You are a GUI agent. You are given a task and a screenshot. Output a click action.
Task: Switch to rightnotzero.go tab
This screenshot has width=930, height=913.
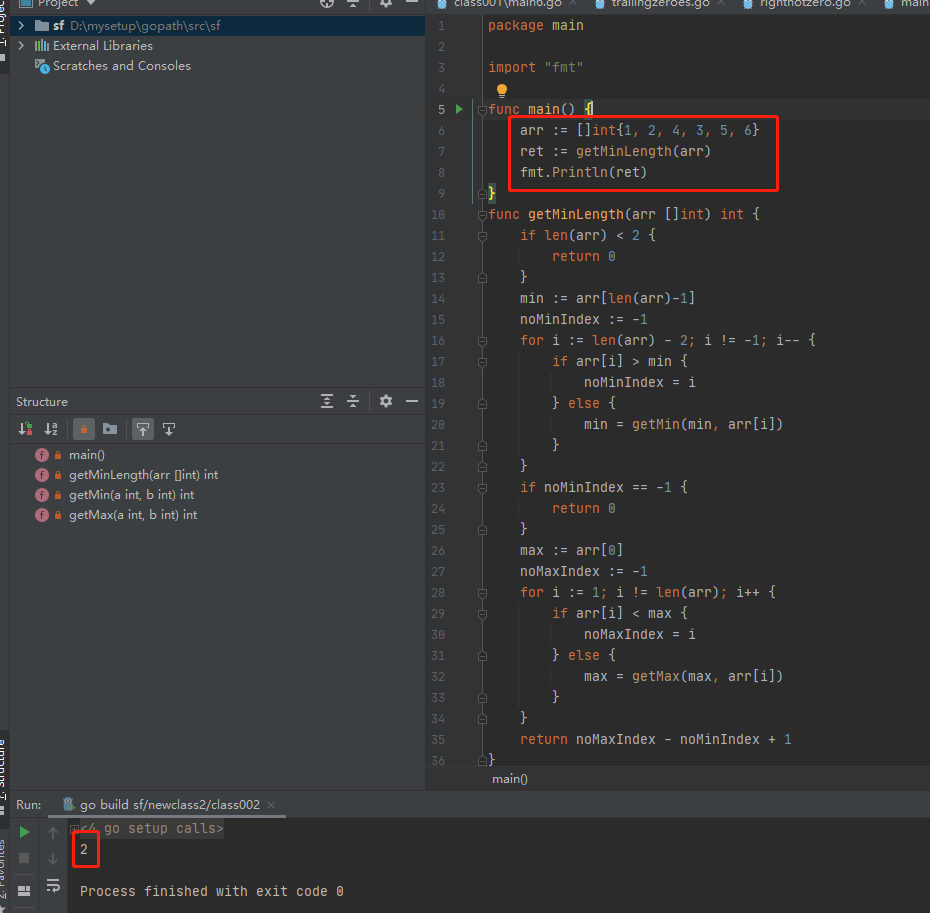tap(805, 4)
